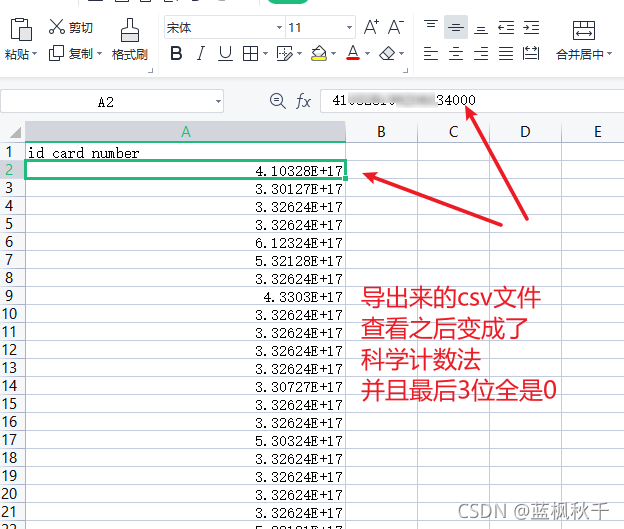Click cell showing 6.12324E+17
The width and height of the screenshot is (624, 529).
[x=185, y=242]
